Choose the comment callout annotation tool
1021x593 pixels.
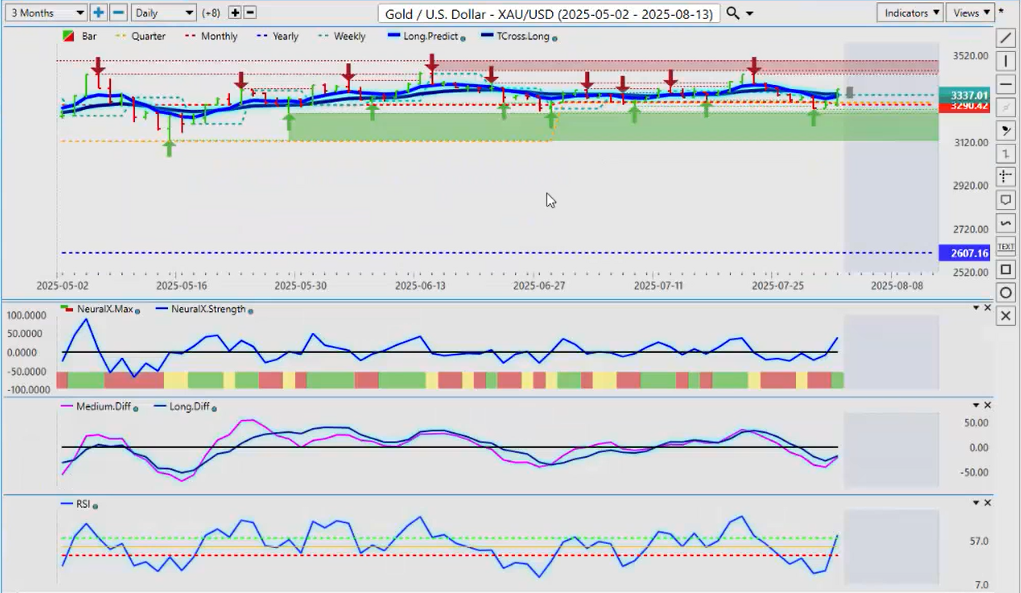click(x=1006, y=200)
